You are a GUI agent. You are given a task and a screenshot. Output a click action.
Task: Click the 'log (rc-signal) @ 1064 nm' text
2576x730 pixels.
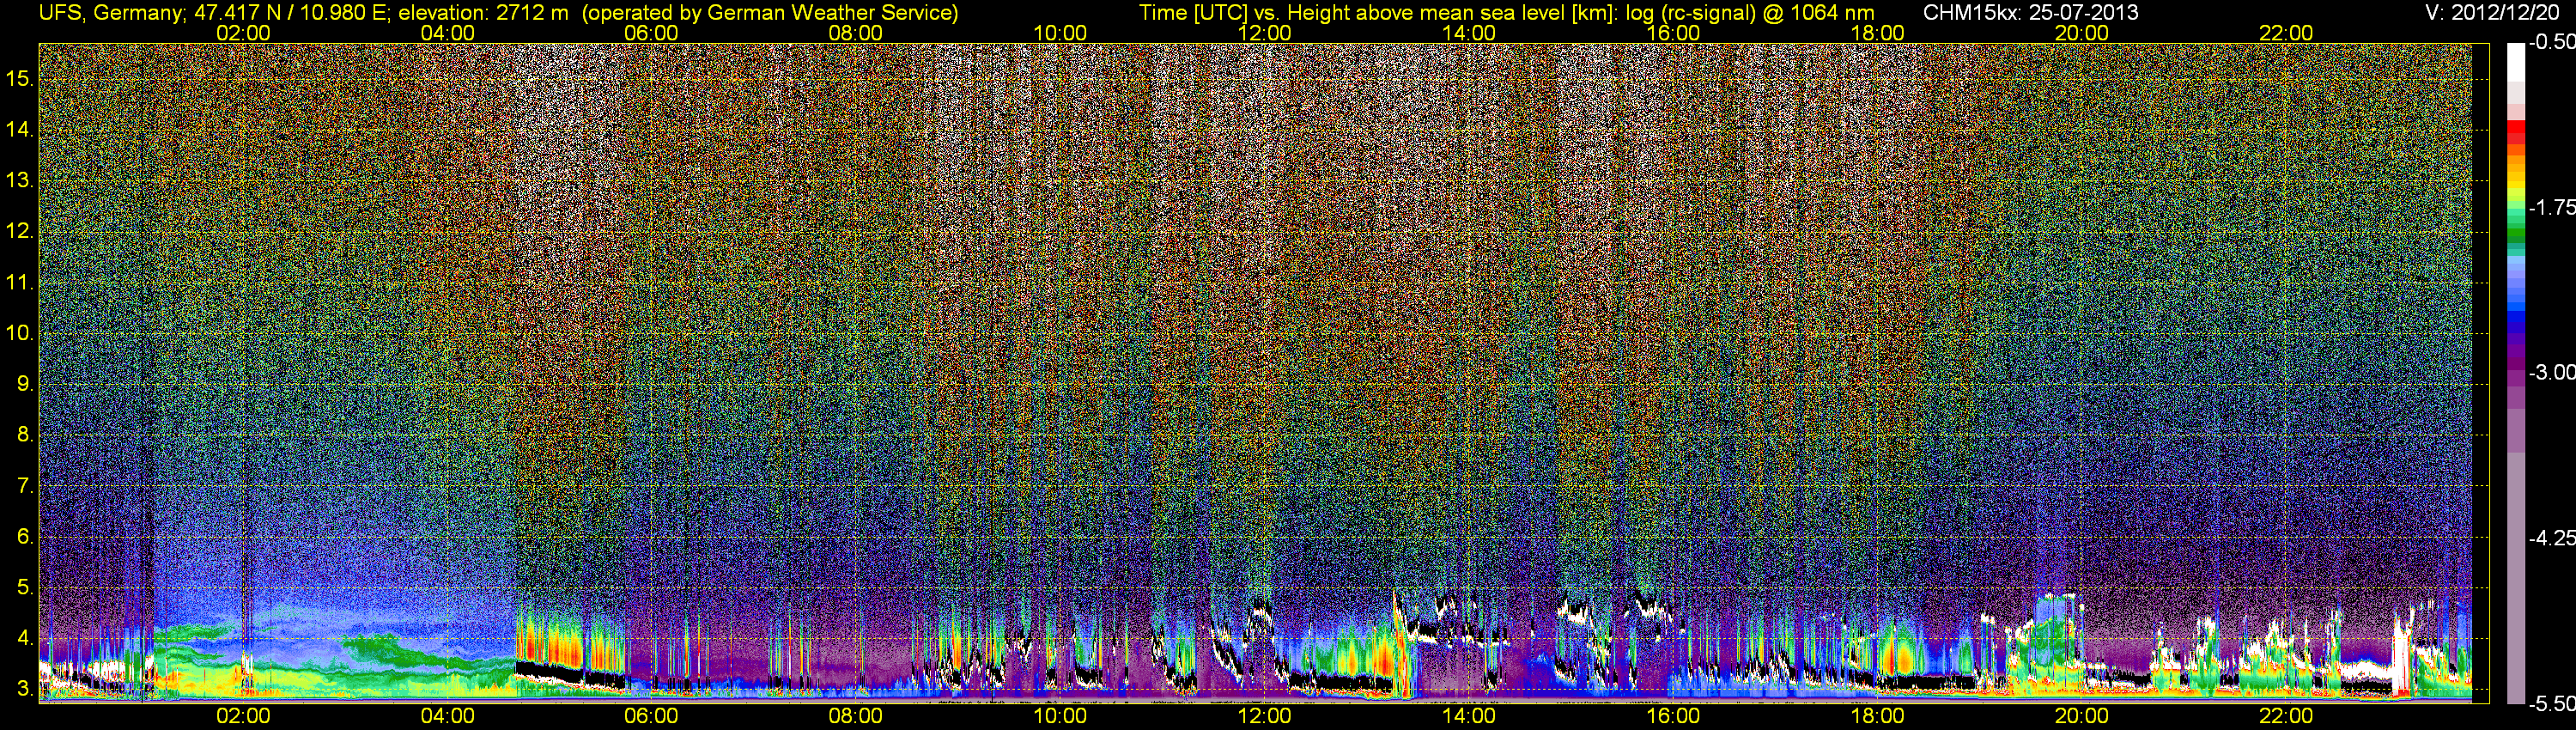tap(1750, 13)
